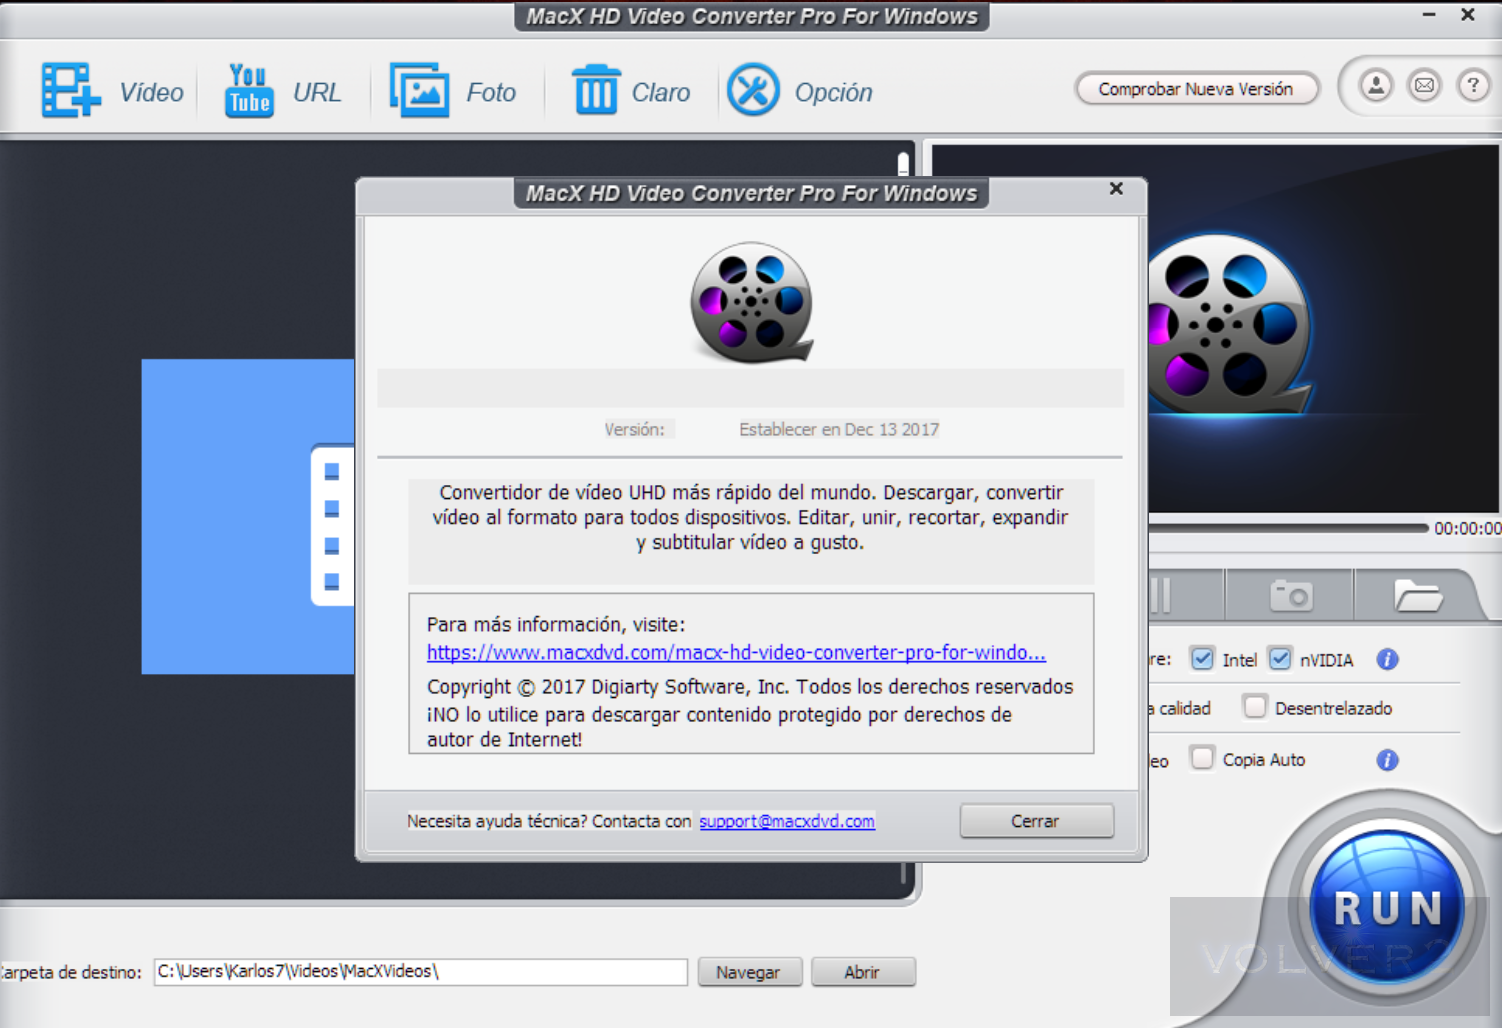The width and height of the screenshot is (1502, 1028).
Task: Open the help question mark icon
Action: tap(1472, 86)
